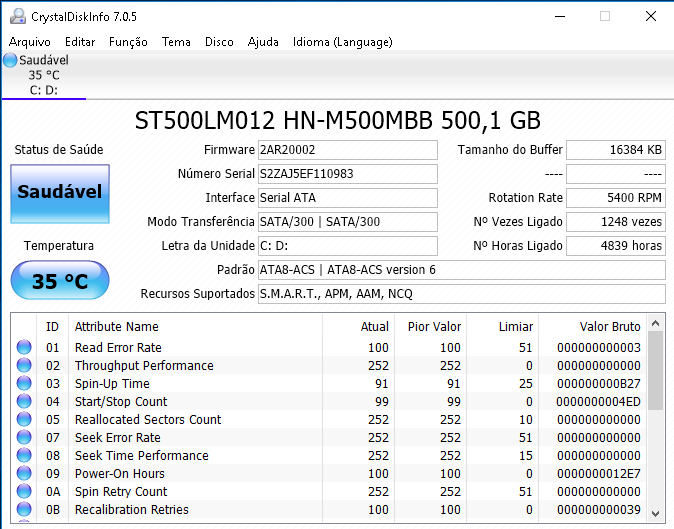Click the Temperatura label
The width and height of the screenshot is (674, 529).
(x=59, y=245)
